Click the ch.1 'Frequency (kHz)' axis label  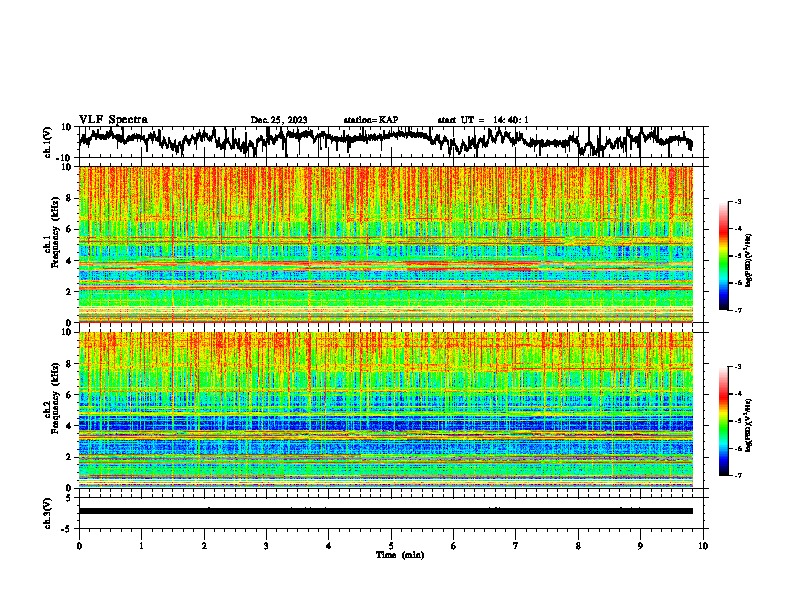(x=55, y=233)
